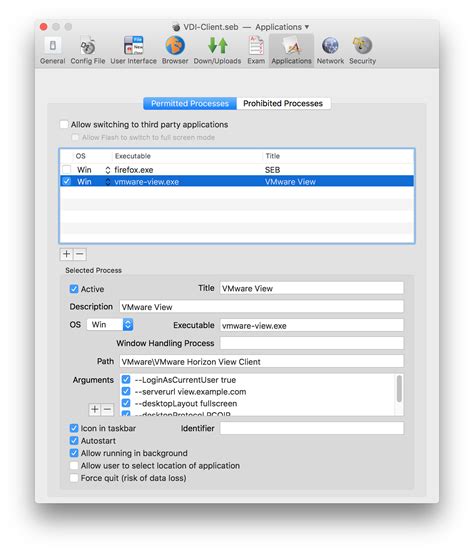Select the firefox.exe executable cell
474x553 pixels.
click(134, 170)
